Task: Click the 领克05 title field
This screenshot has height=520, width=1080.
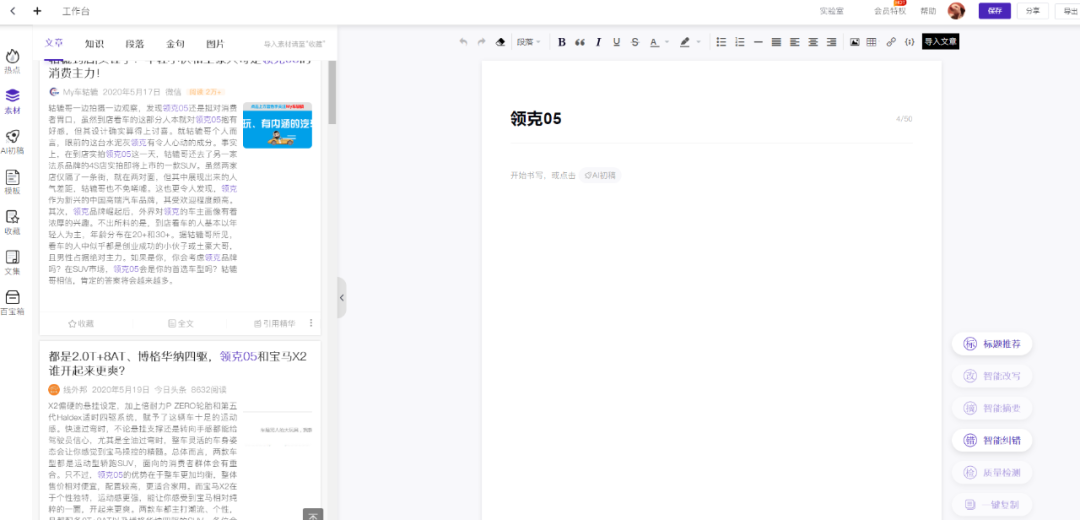Action: [x=712, y=119]
